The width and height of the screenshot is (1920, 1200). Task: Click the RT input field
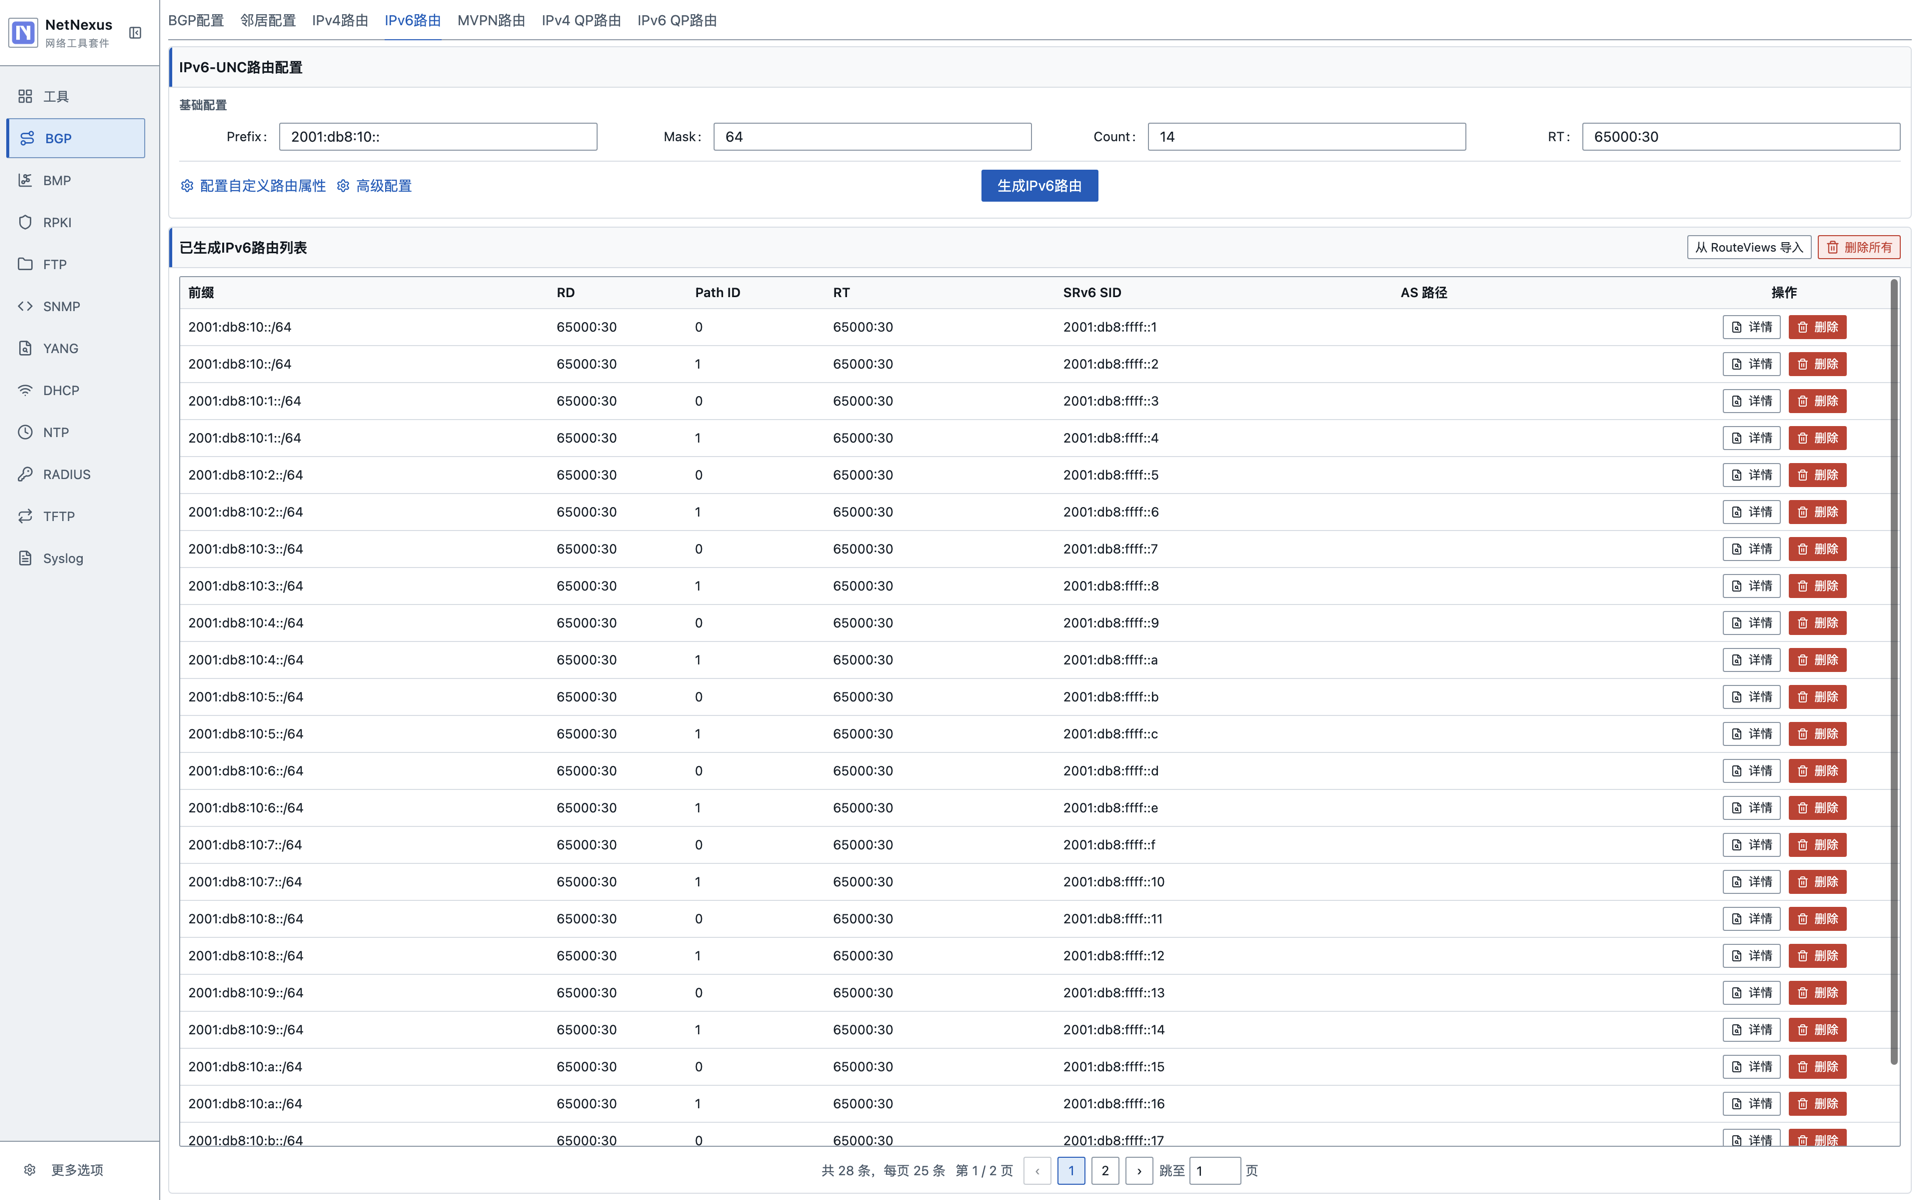point(1740,137)
